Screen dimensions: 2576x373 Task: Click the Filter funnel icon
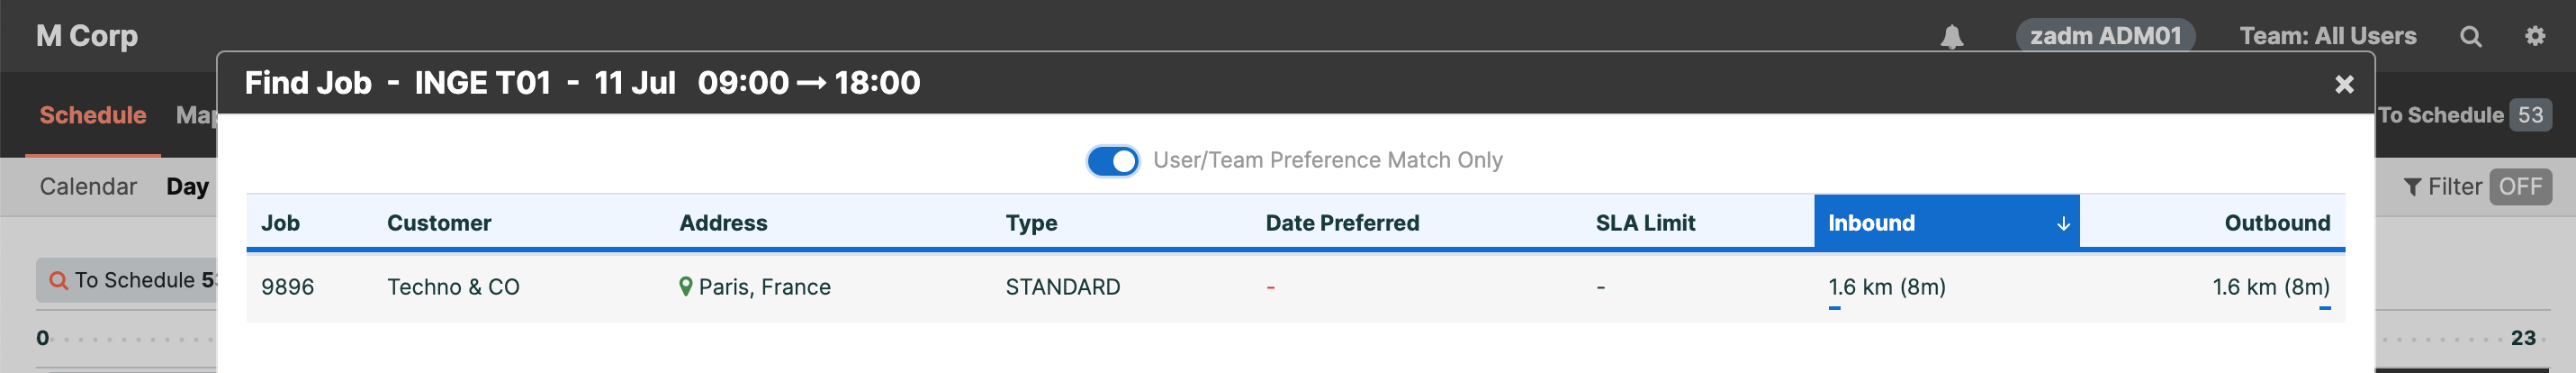coord(2413,187)
